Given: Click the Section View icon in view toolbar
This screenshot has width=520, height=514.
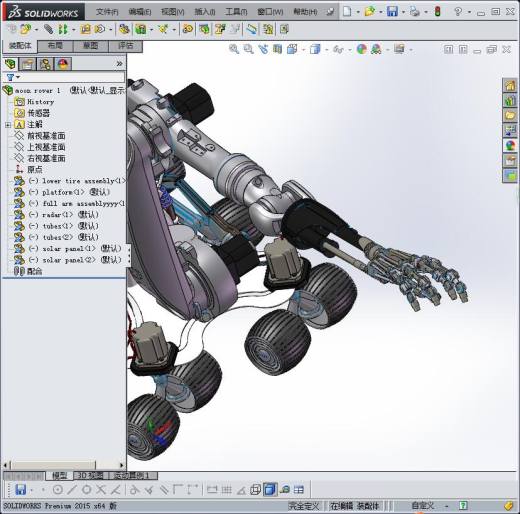Looking at the screenshot, I should (277, 49).
